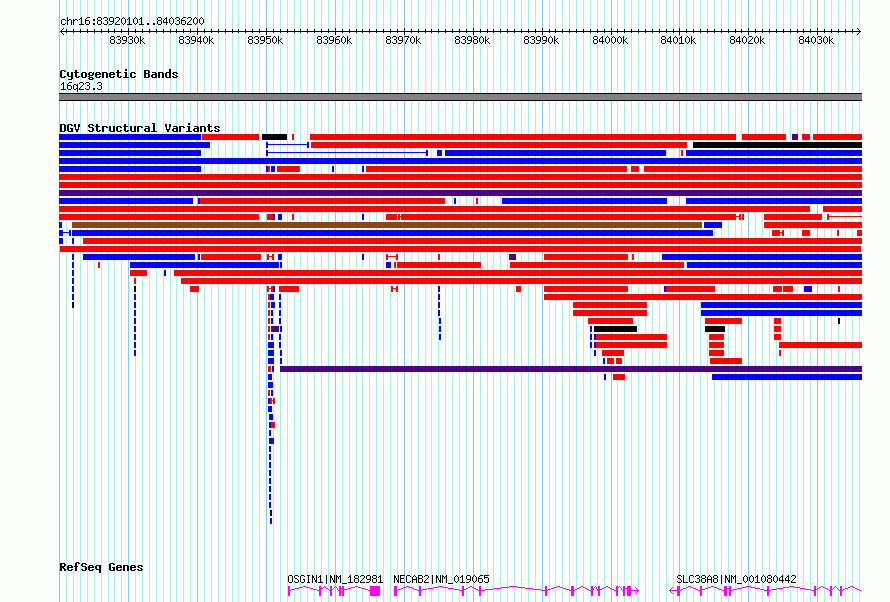Open the RefSeq Genes track title
Screen dimensions: 890x602
click(x=101, y=567)
